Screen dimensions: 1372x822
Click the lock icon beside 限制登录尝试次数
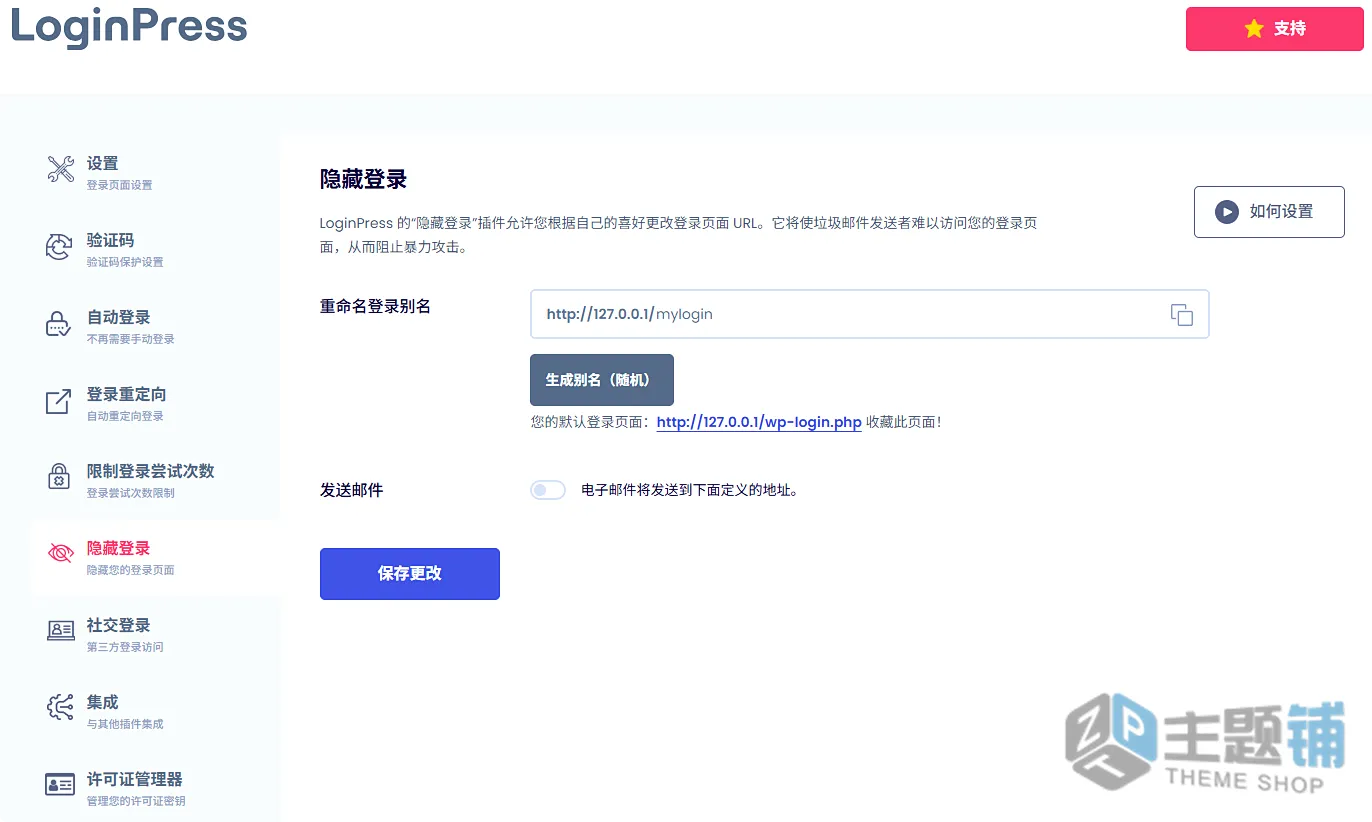point(59,476)
